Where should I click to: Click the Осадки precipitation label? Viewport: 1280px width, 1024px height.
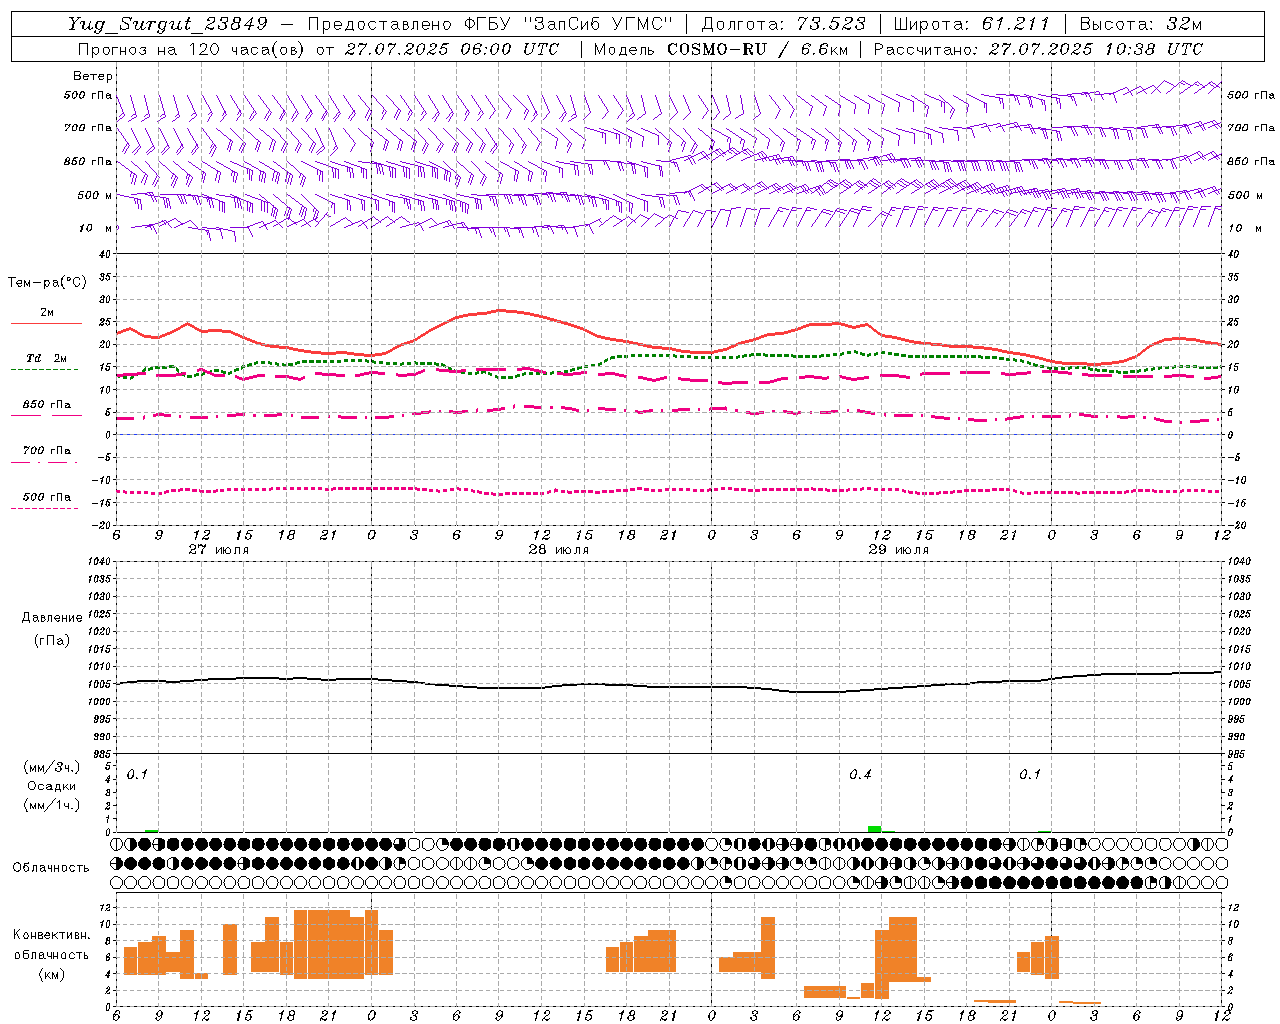[x=52, y=786]
